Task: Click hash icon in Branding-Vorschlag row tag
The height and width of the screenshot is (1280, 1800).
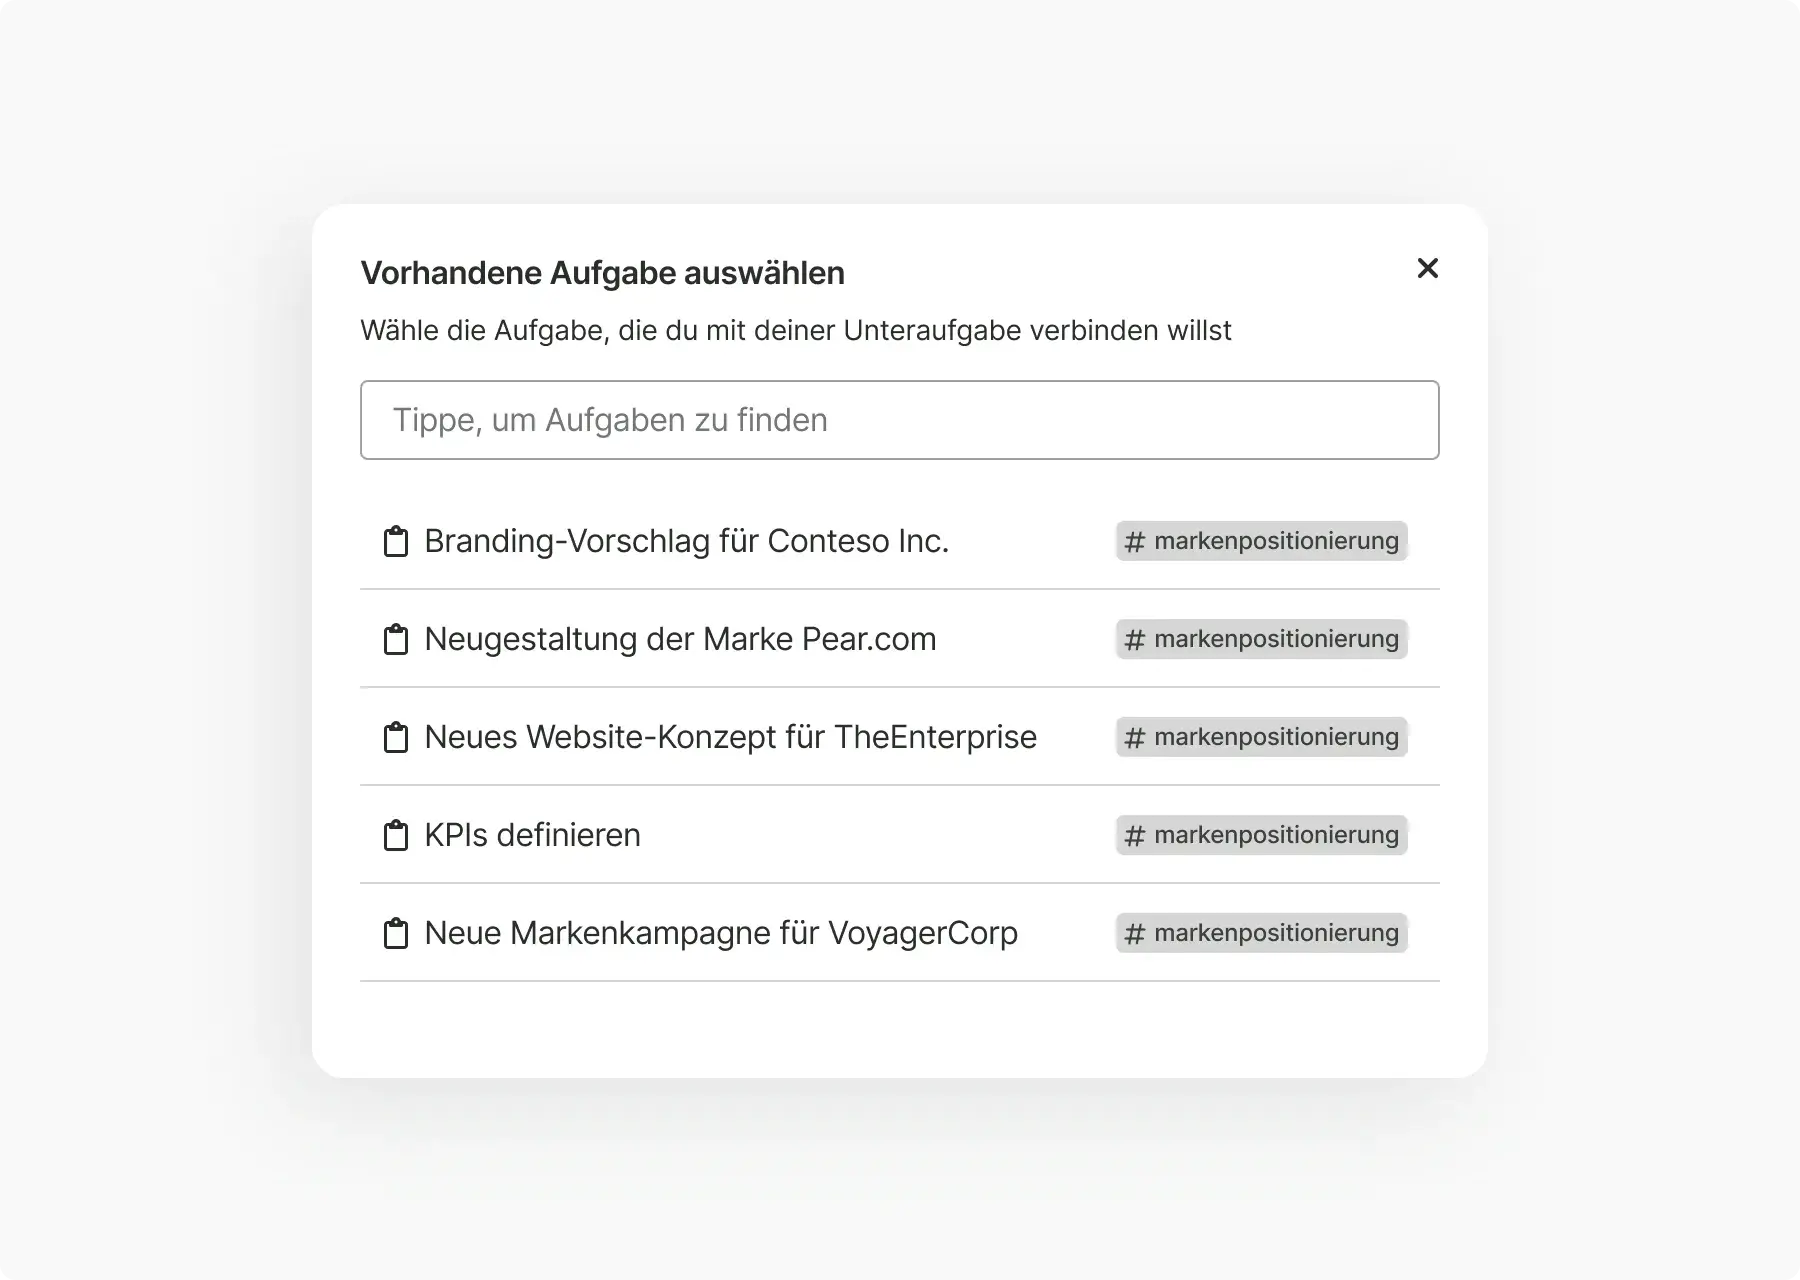Action: 1134,542
